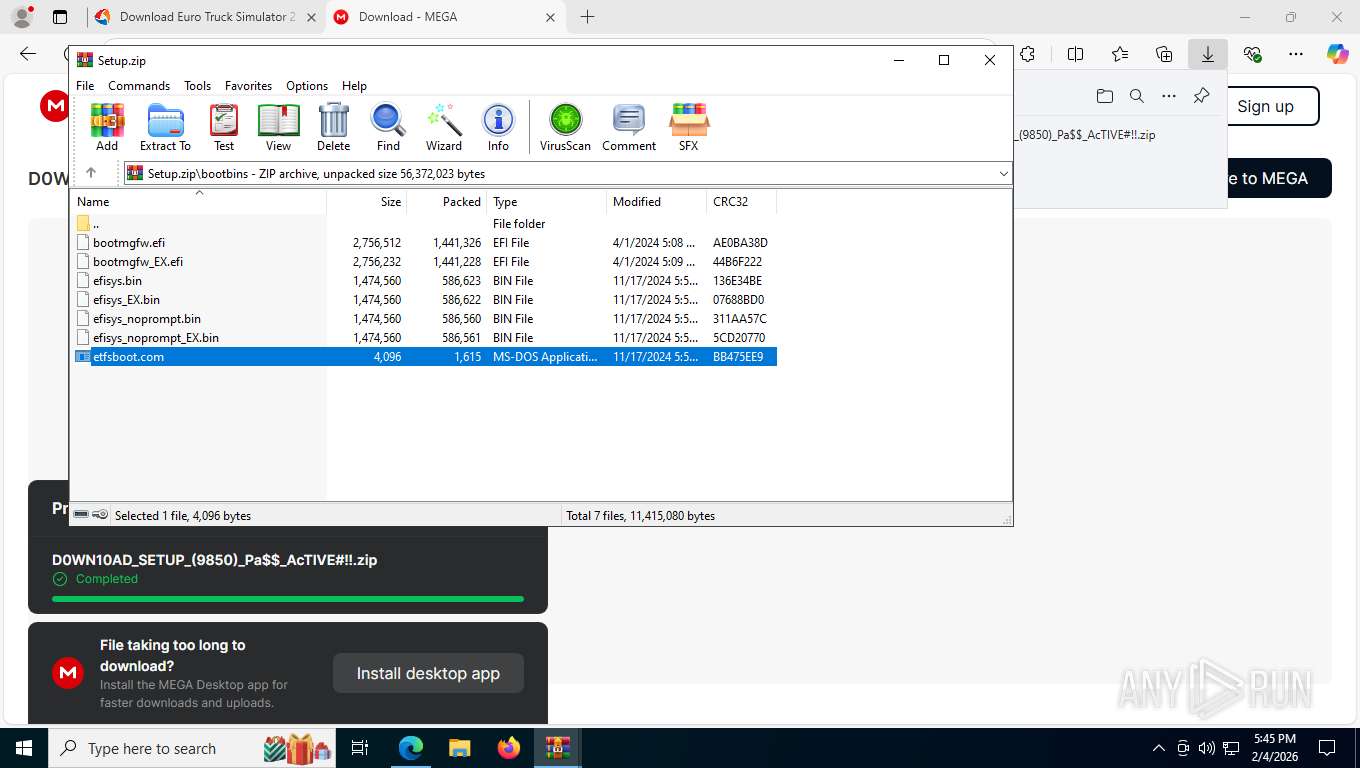Image resolution: width=1360 pixels, height=768 pixels.
Task: Show hidden system tray icons
Action: [x=1159, y=748]
